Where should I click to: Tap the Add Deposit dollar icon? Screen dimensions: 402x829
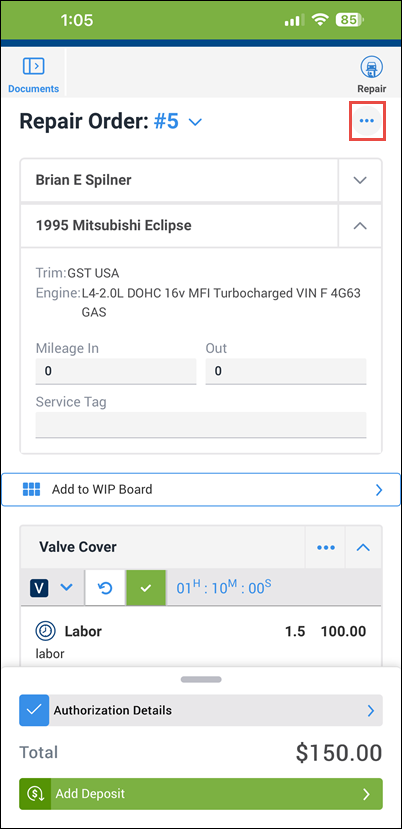click(35, 794)
